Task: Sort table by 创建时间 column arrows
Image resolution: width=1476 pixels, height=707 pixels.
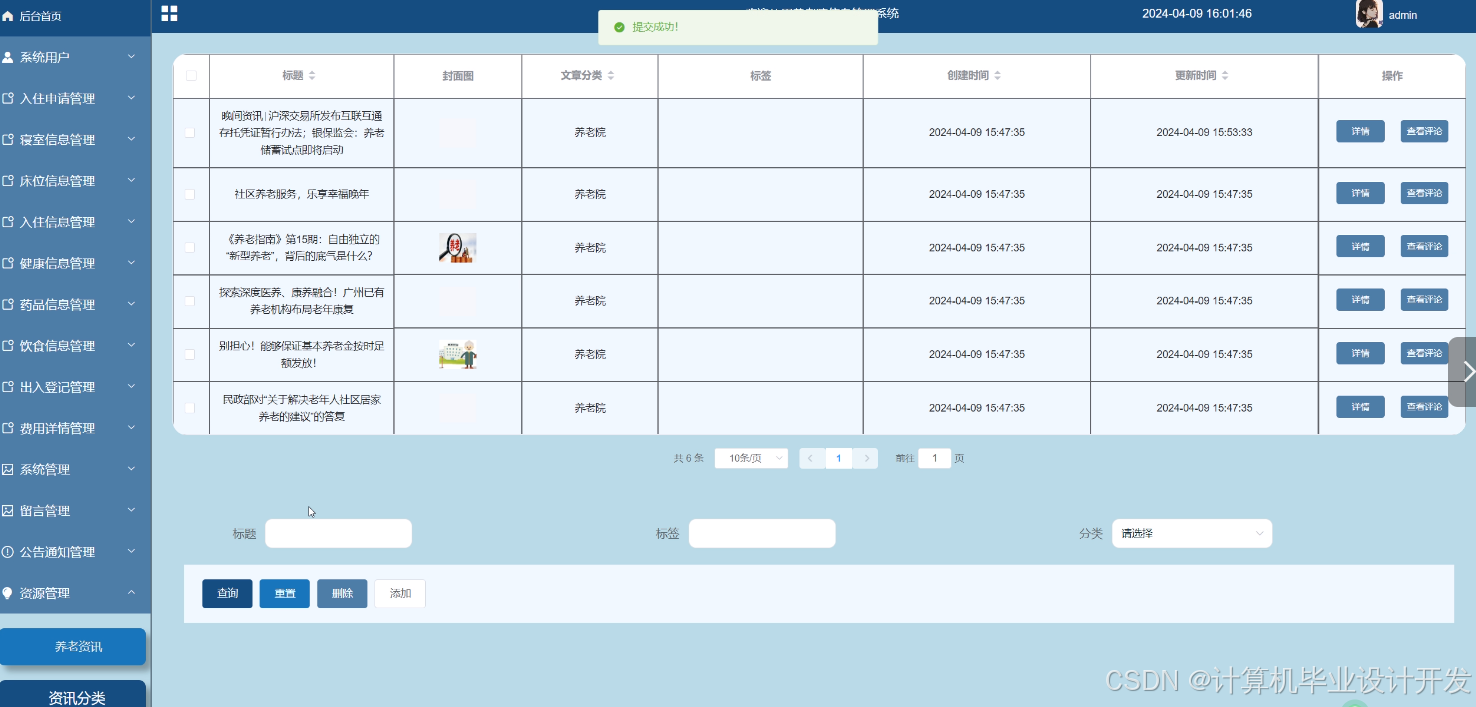Action: tap(997, 76)
